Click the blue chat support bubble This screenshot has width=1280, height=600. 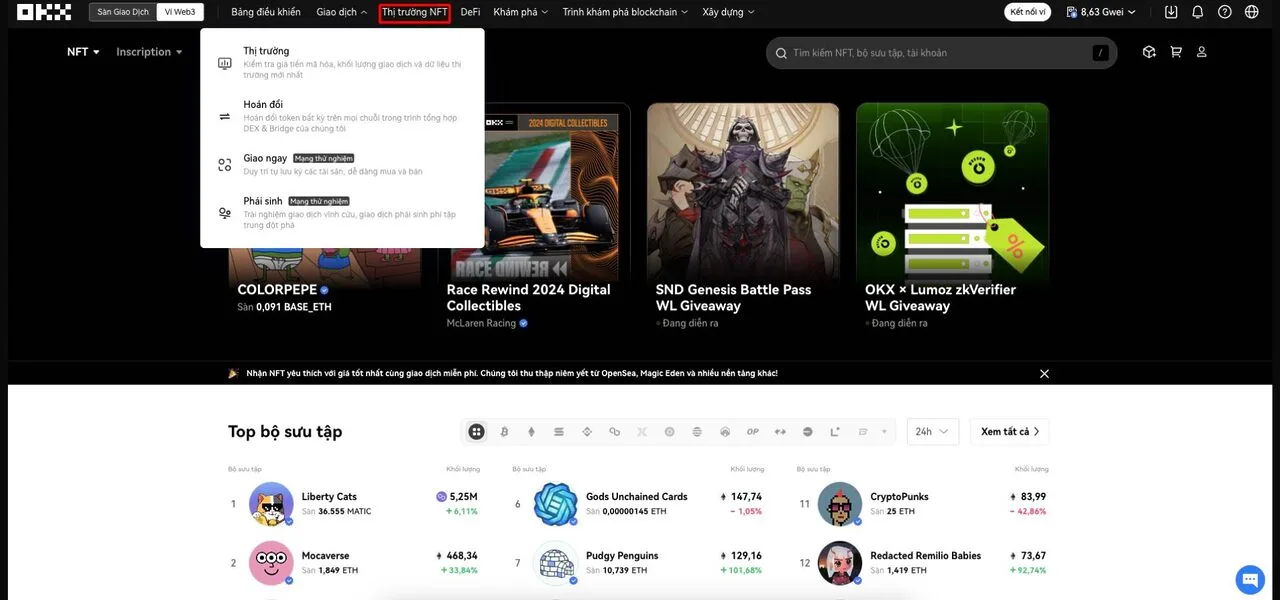1250,579
